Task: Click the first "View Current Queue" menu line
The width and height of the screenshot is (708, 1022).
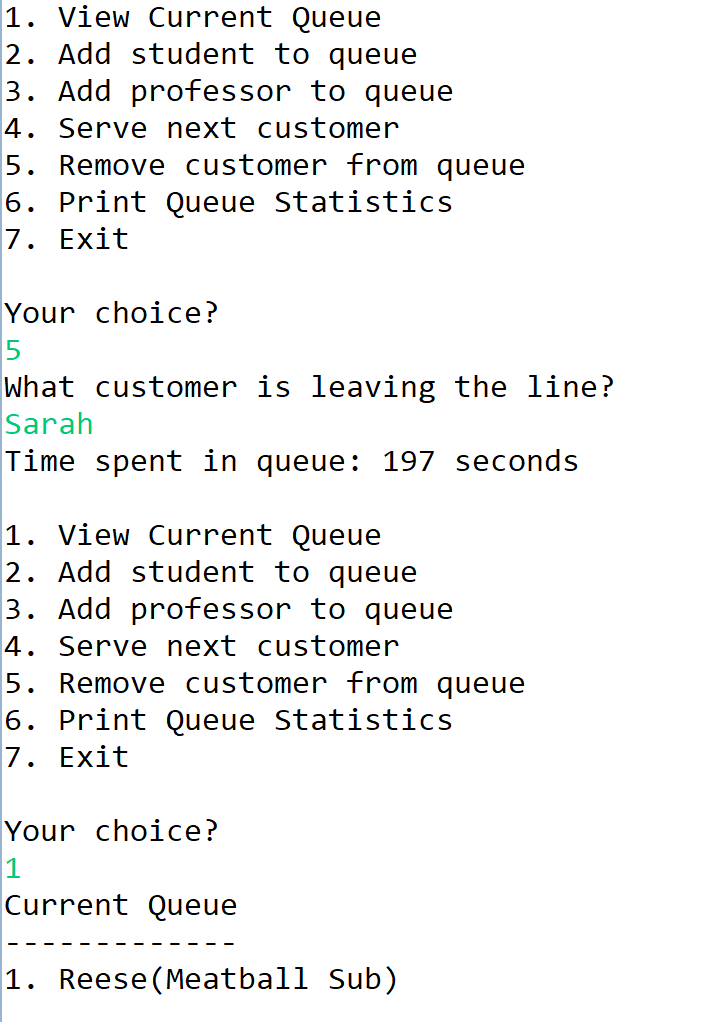Action: point(193,18)
